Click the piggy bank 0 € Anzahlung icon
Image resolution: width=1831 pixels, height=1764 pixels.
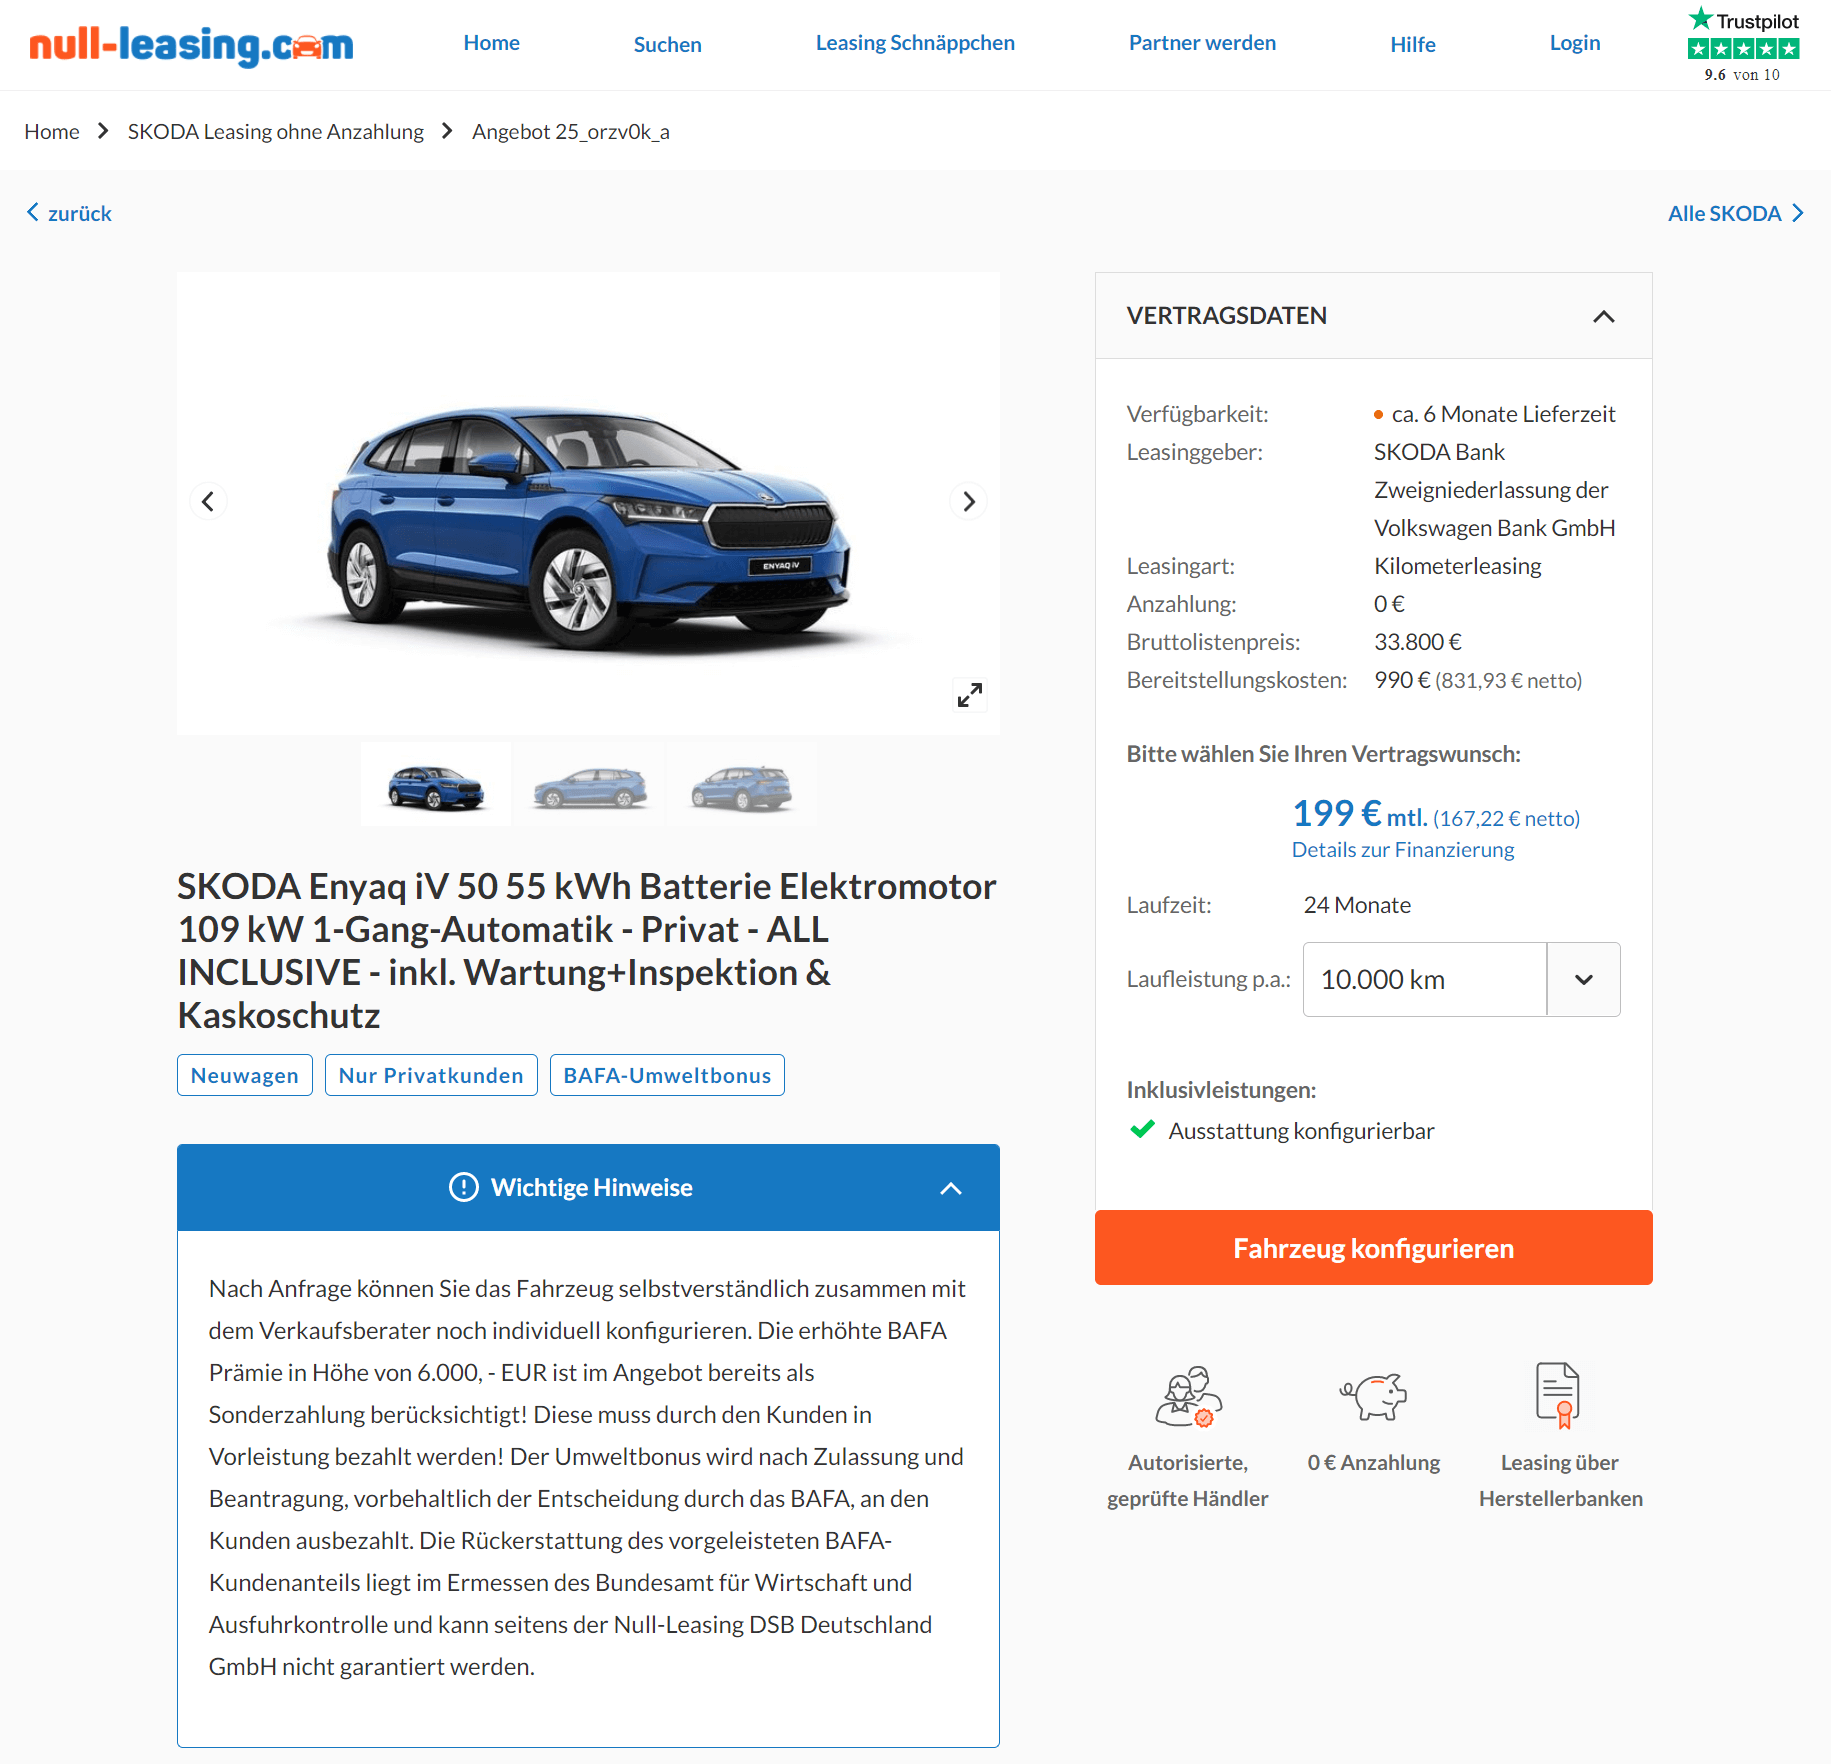tap(1373, 1395)
